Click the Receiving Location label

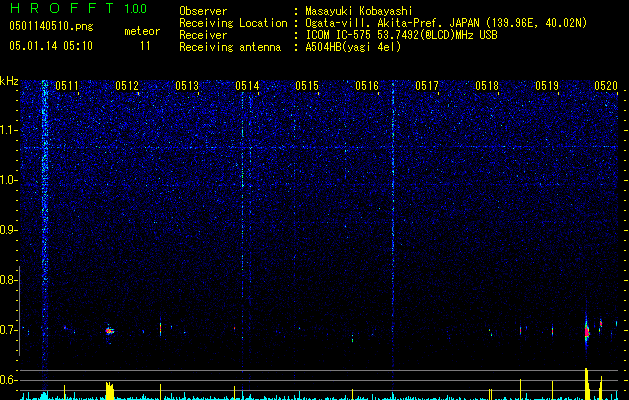click(x=233, y=23)
